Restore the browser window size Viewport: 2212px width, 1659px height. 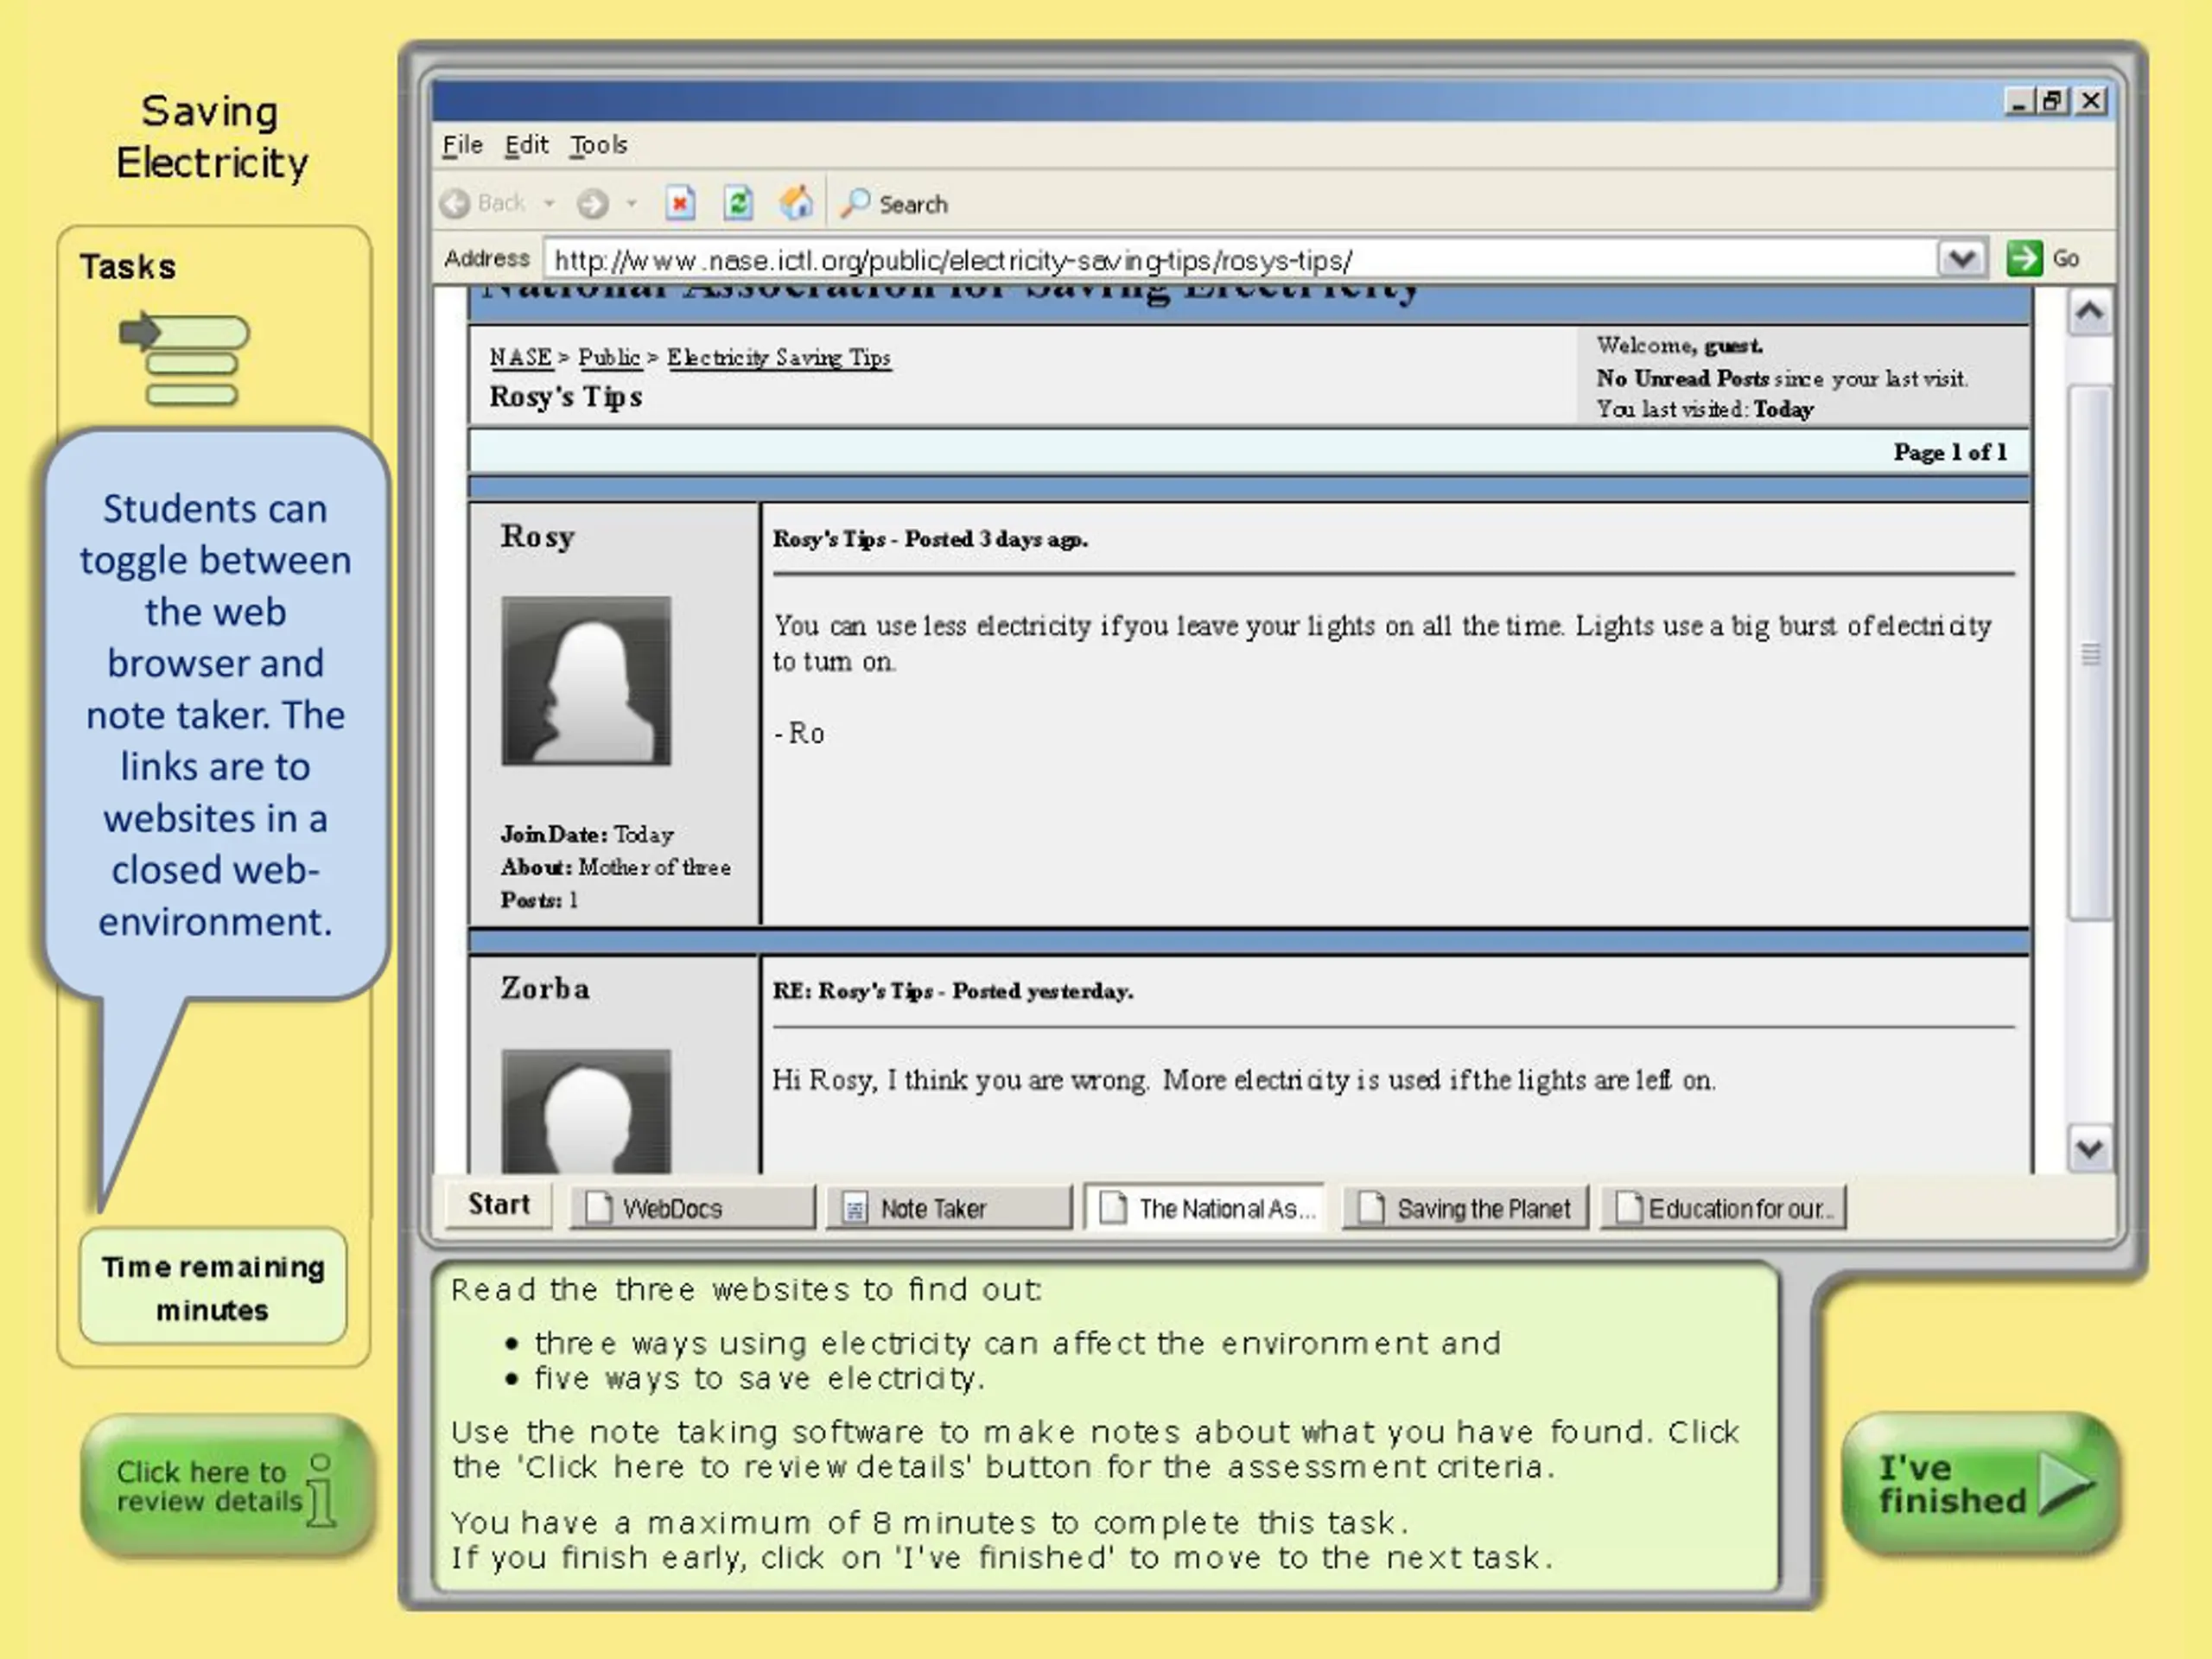pyautogui.click(x=2053, y=101)
